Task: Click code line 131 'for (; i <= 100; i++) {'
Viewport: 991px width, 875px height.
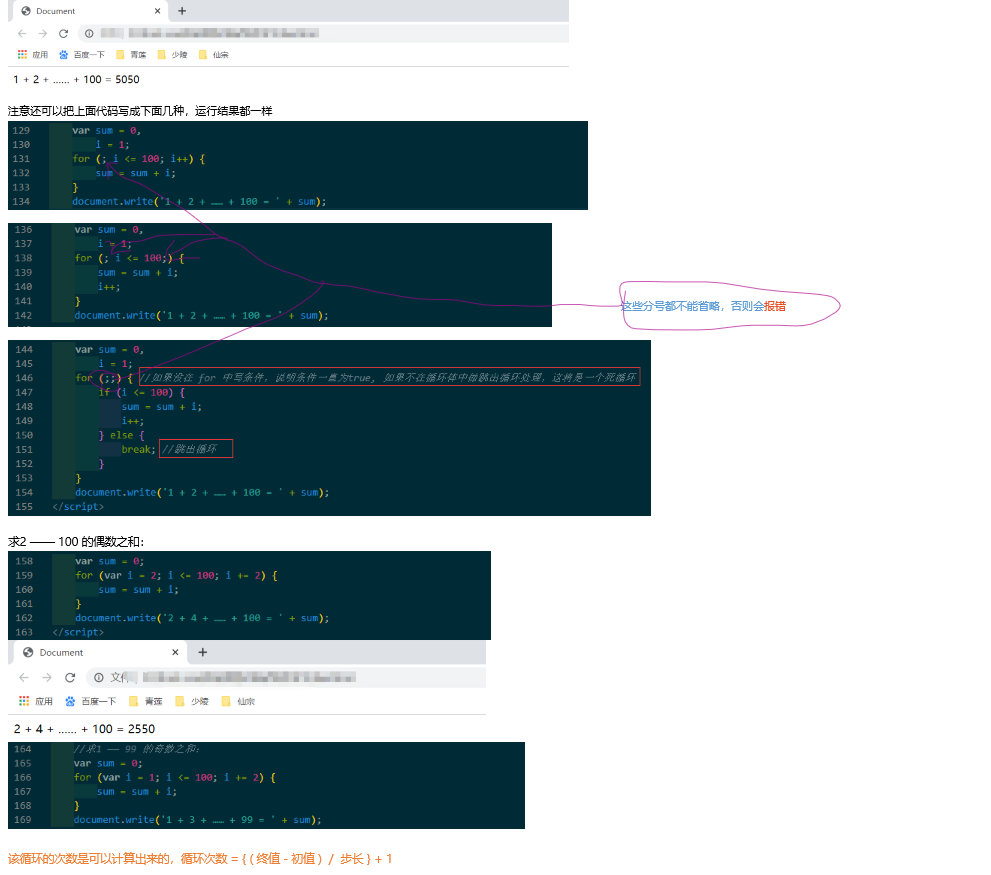Action: pos(138,159)
